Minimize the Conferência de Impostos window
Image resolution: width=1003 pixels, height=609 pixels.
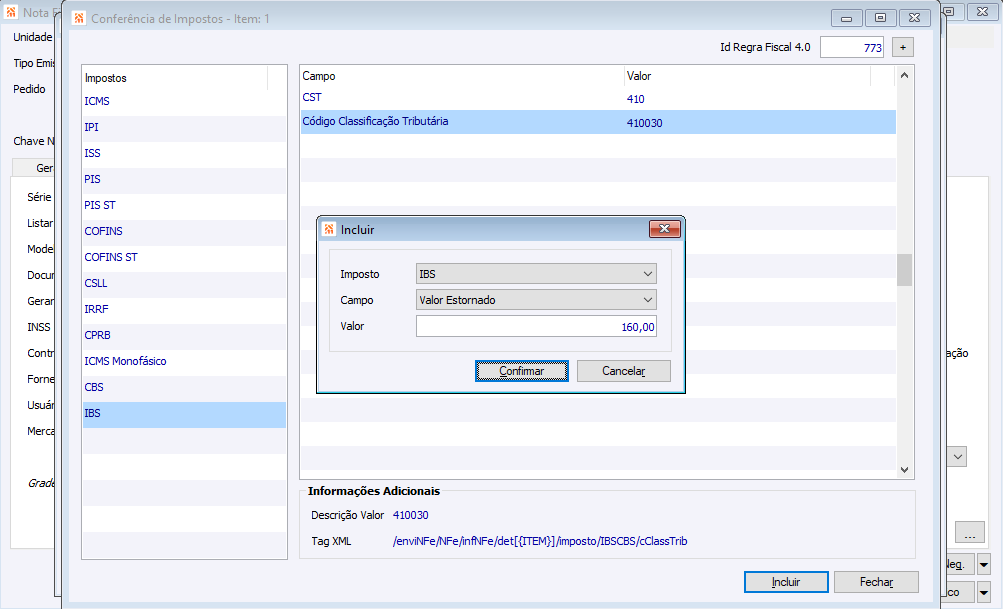coord(847,18)
